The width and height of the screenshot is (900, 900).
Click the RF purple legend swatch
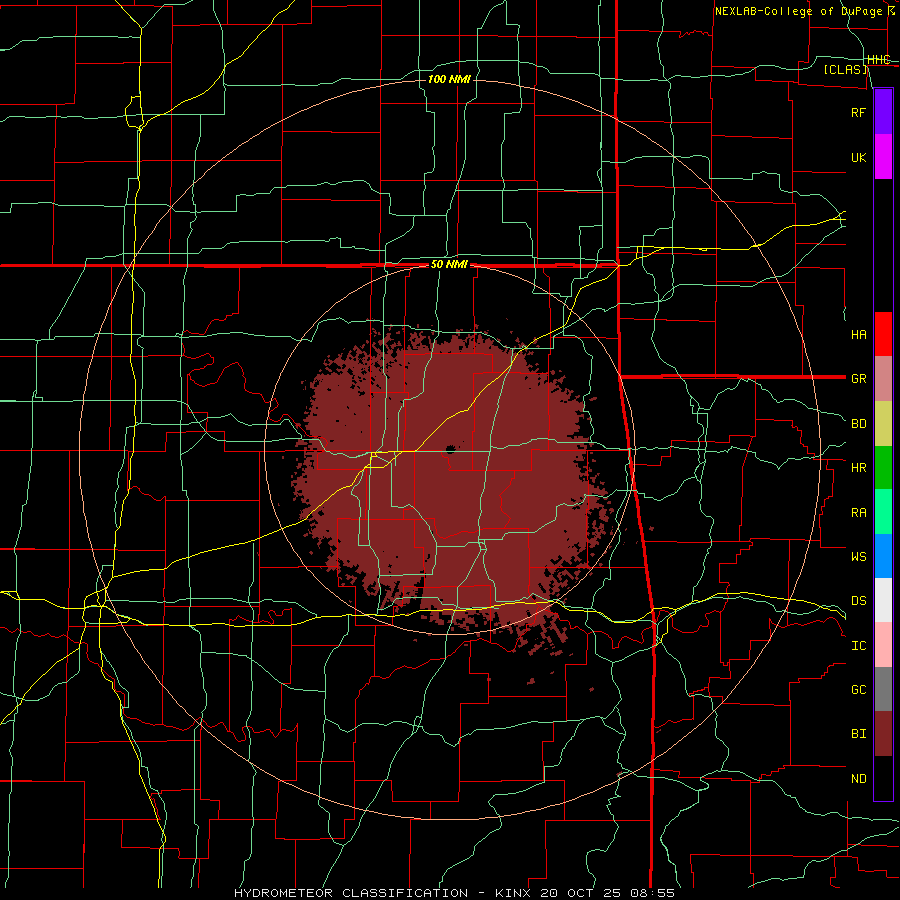click(x=883, y=112)
